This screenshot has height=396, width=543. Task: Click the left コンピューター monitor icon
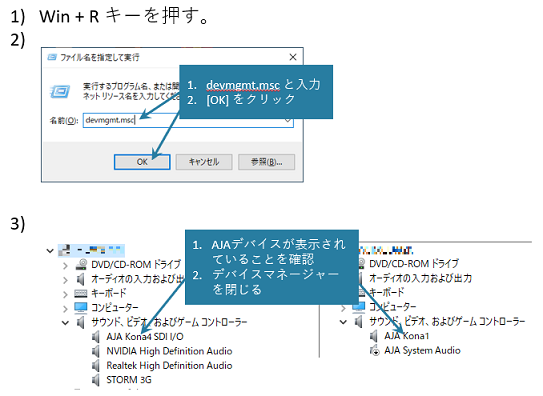tap(81, 308)
